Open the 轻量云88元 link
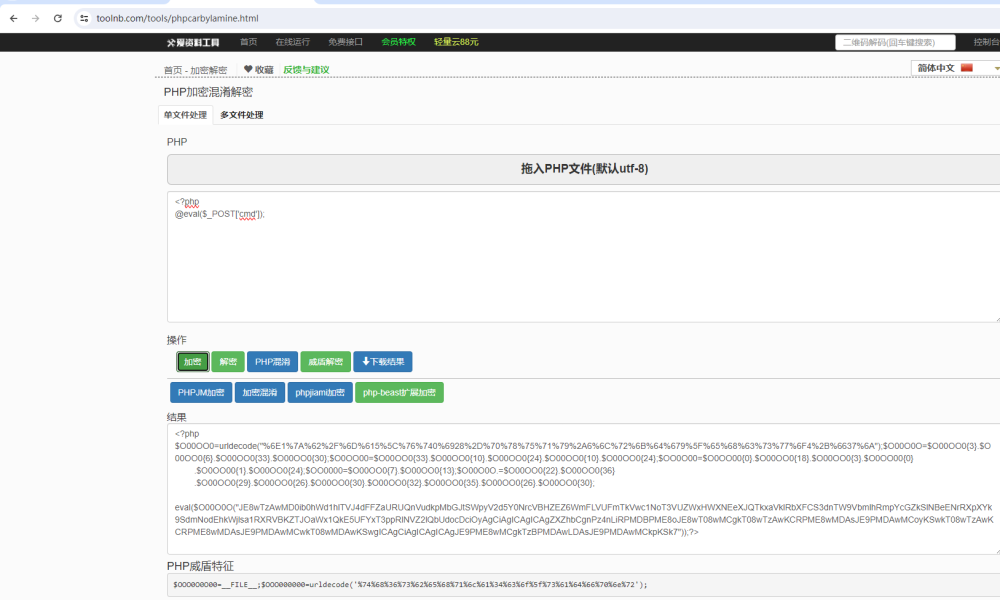 pyautogui.click(x=456, y=42)
